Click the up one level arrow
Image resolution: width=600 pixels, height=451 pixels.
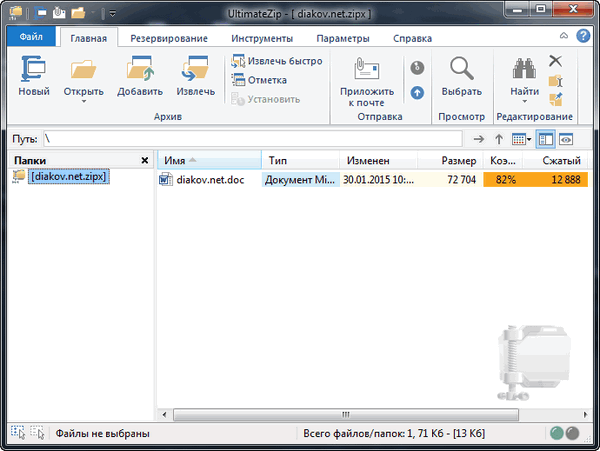[x=499, y=139]
